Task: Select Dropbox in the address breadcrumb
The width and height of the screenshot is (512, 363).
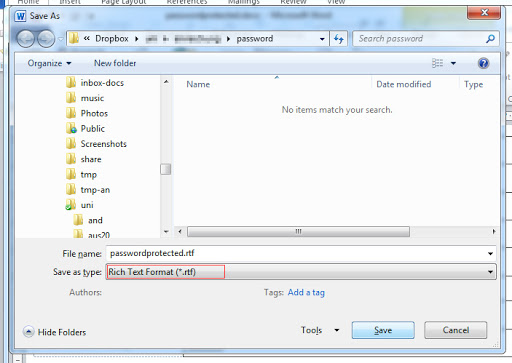Action: 112,39
